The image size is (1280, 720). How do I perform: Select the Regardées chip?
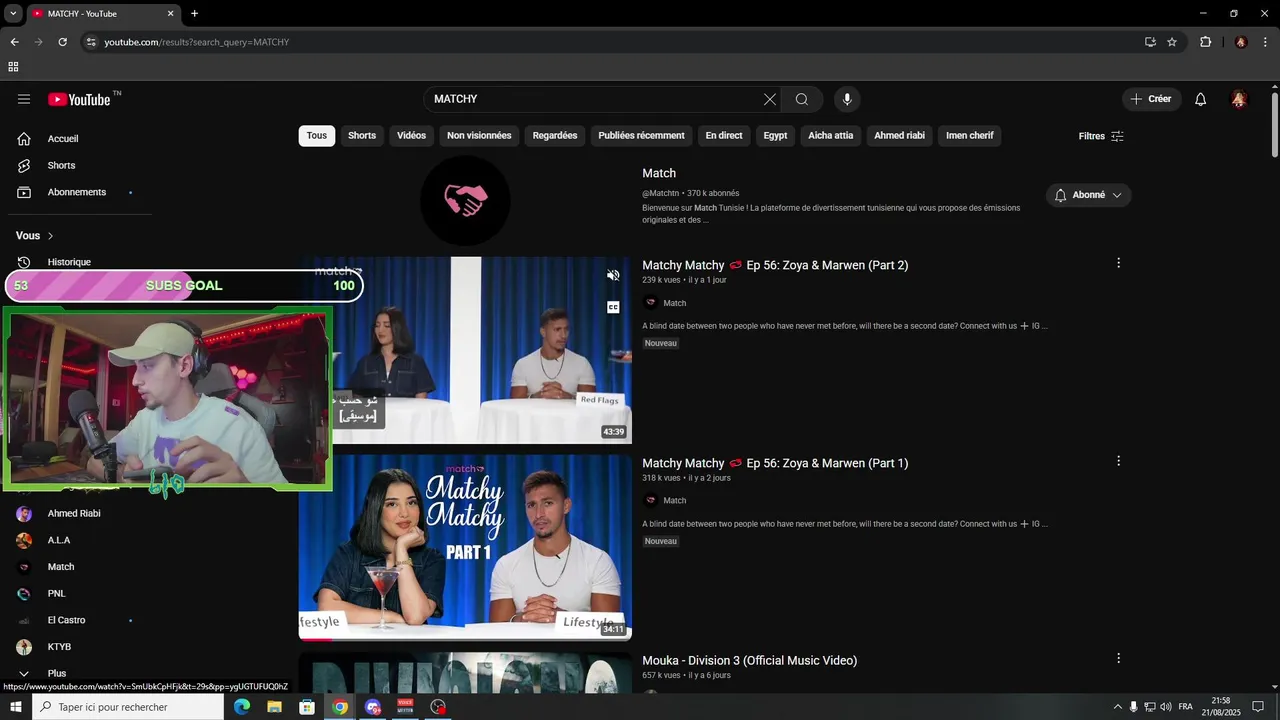coord(555,136)
